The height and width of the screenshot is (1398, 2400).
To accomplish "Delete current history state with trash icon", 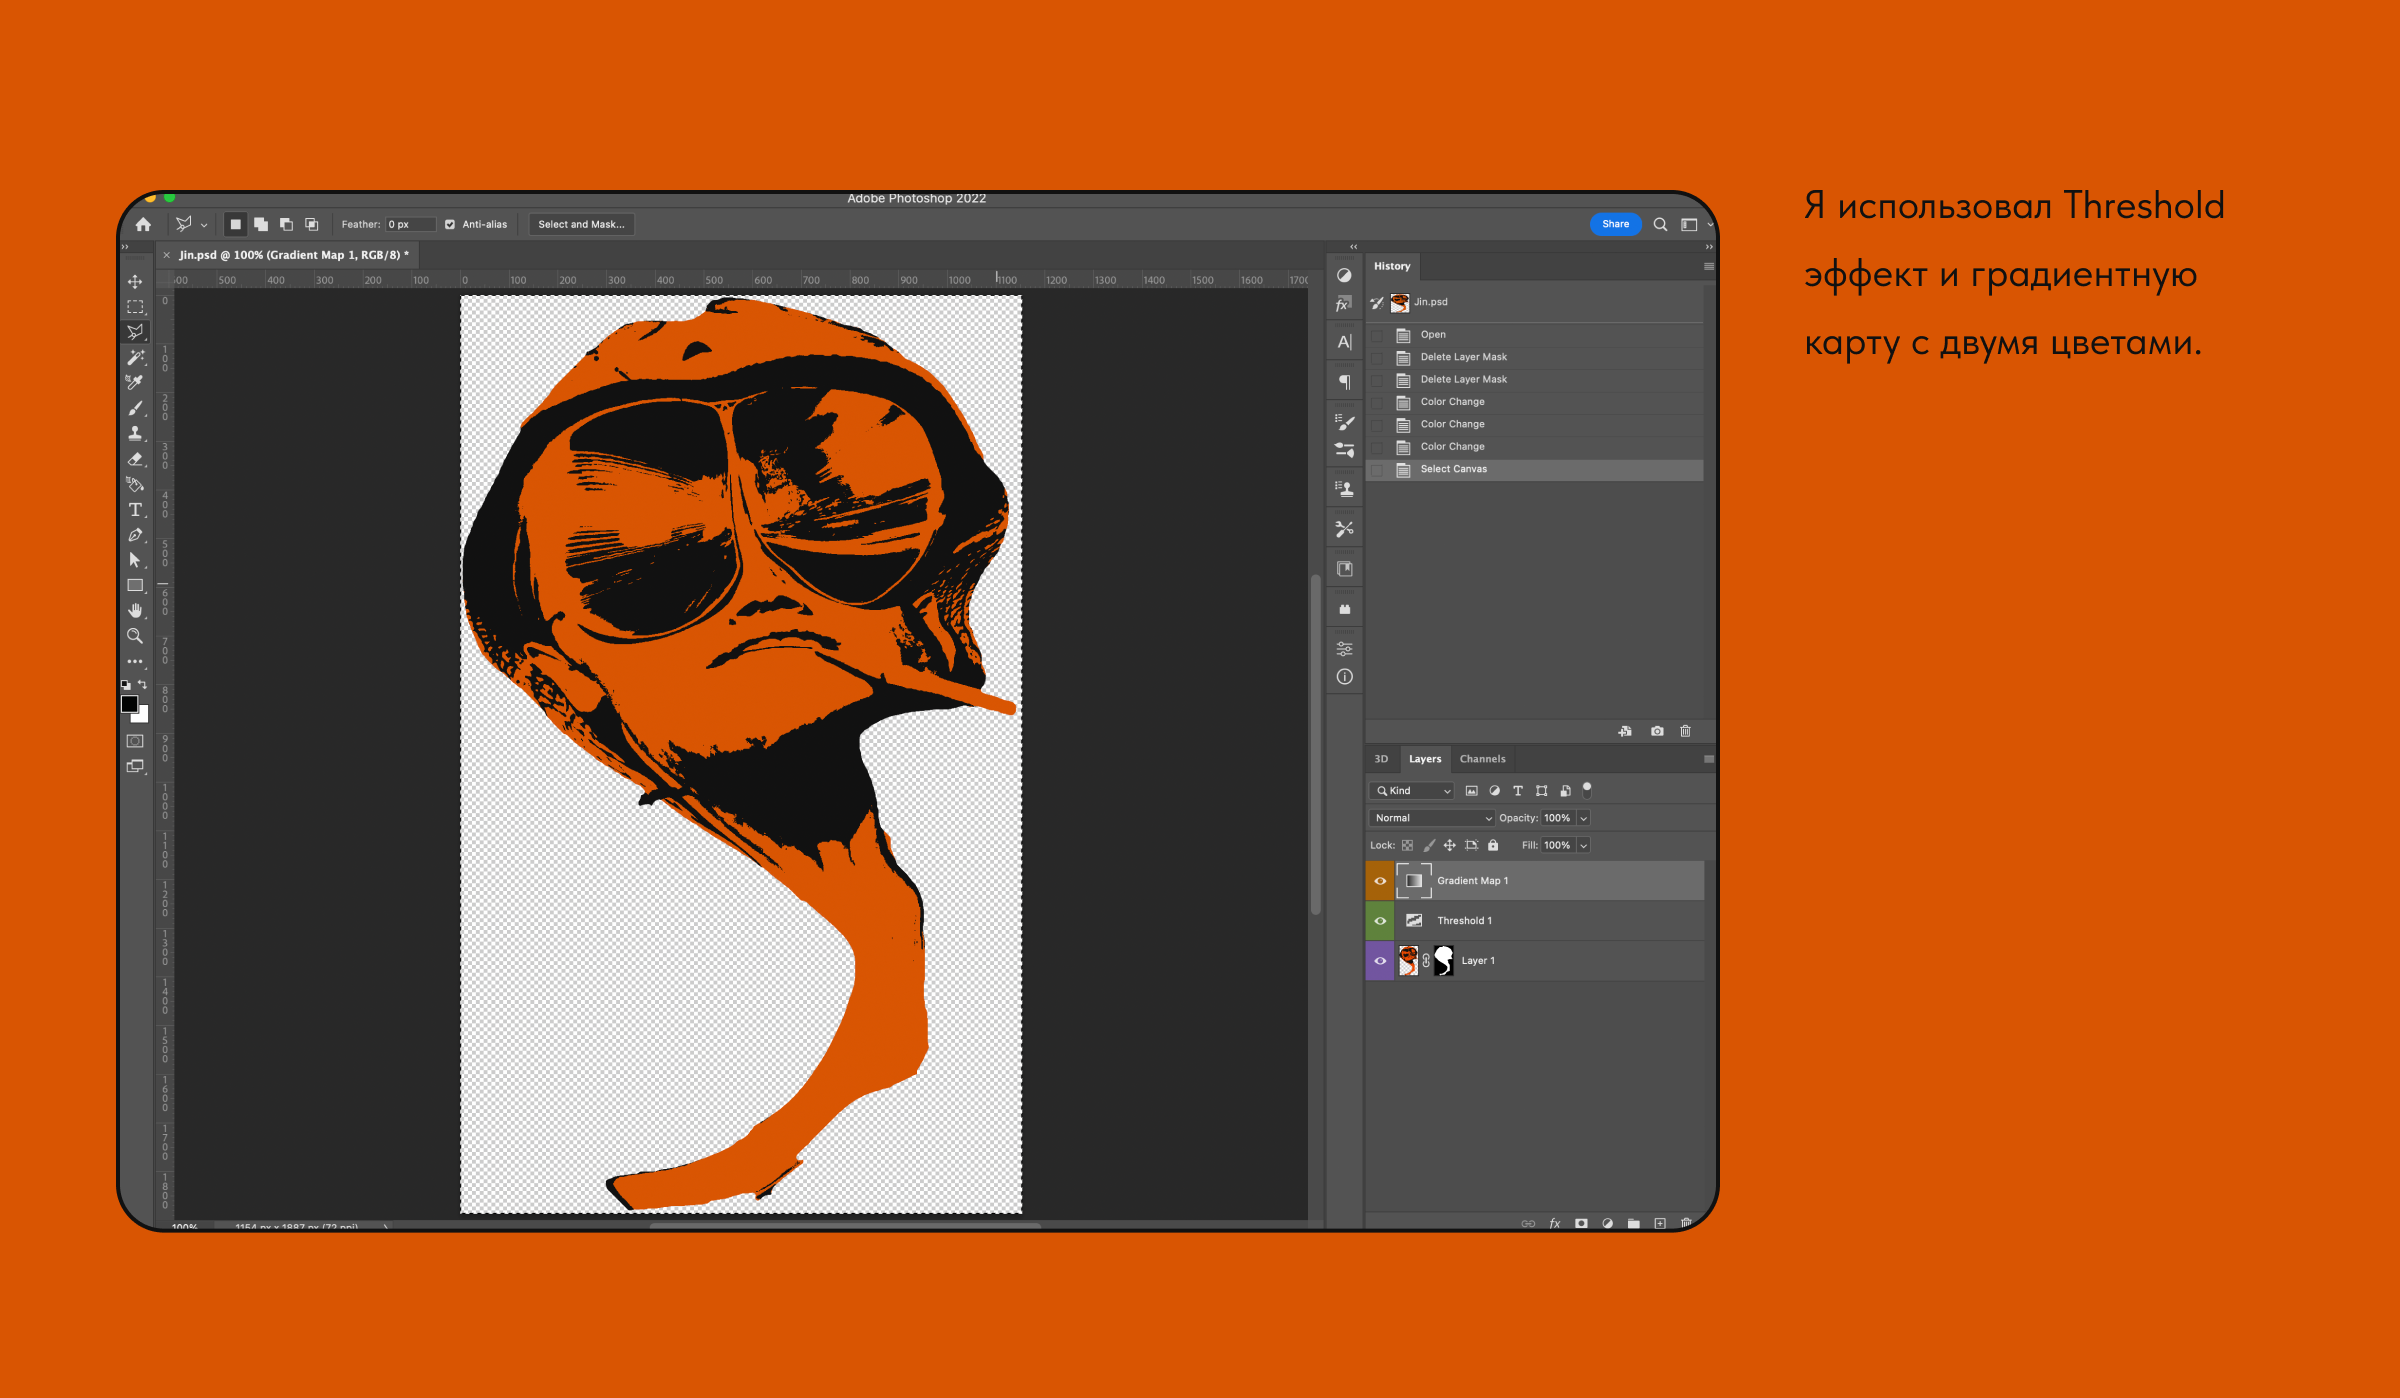I will click(1685, 731).
